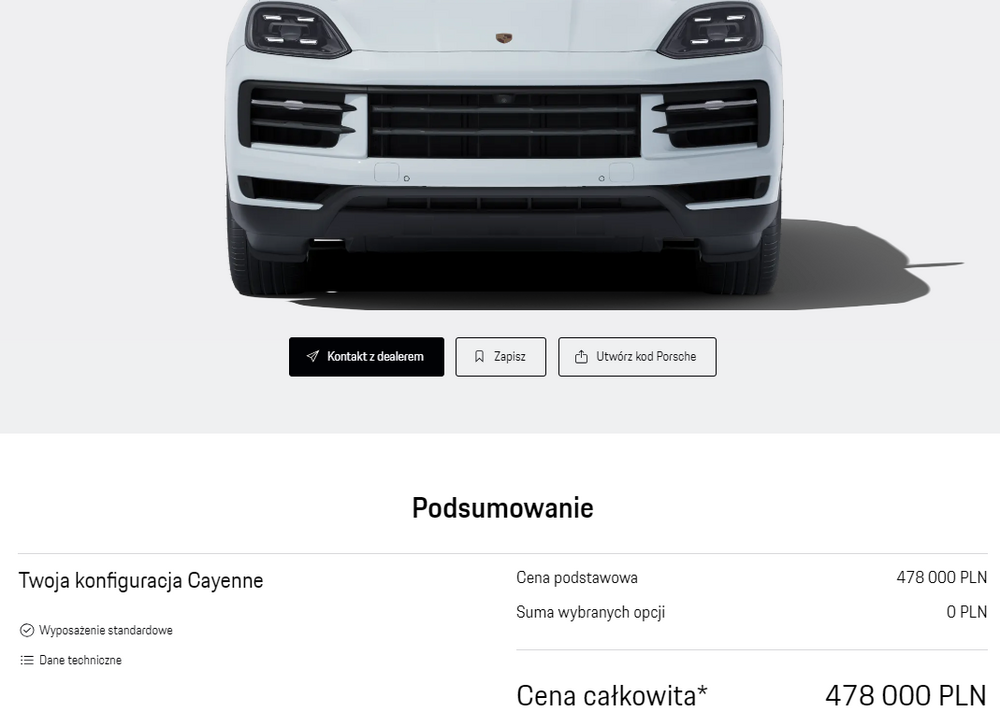Image resolution: width=1000 pixels, height=726 pixels.
Task: Click the list icon beside Dane techniczne
Action: (27, 660)
